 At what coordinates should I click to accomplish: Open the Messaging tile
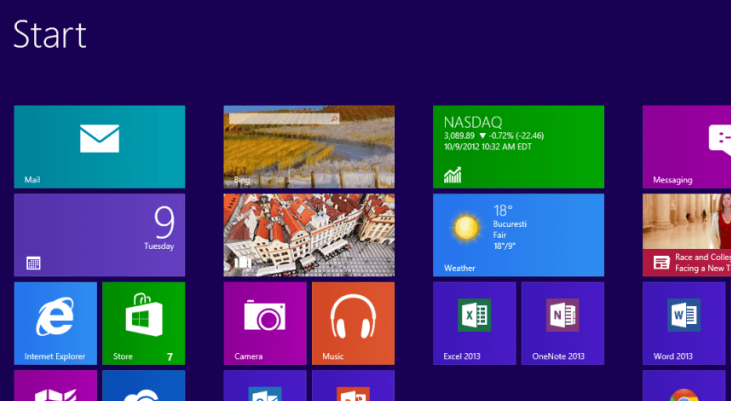click(x=687, y=147)
